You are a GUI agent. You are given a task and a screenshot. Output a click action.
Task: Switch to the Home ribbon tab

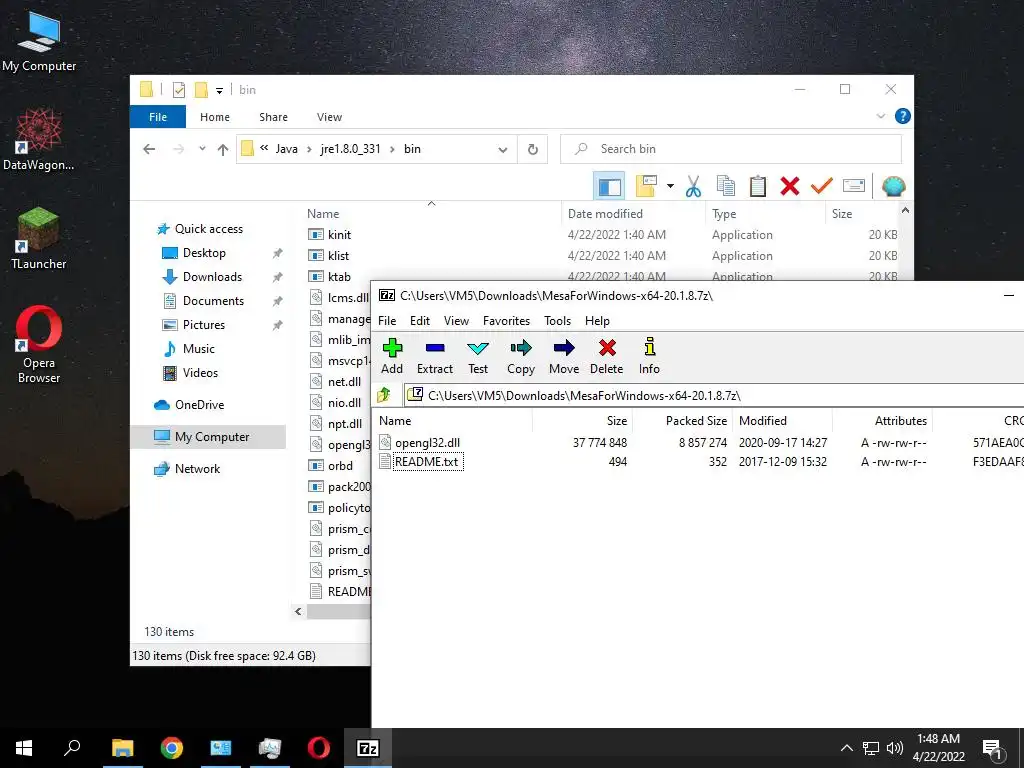point(215,117)
